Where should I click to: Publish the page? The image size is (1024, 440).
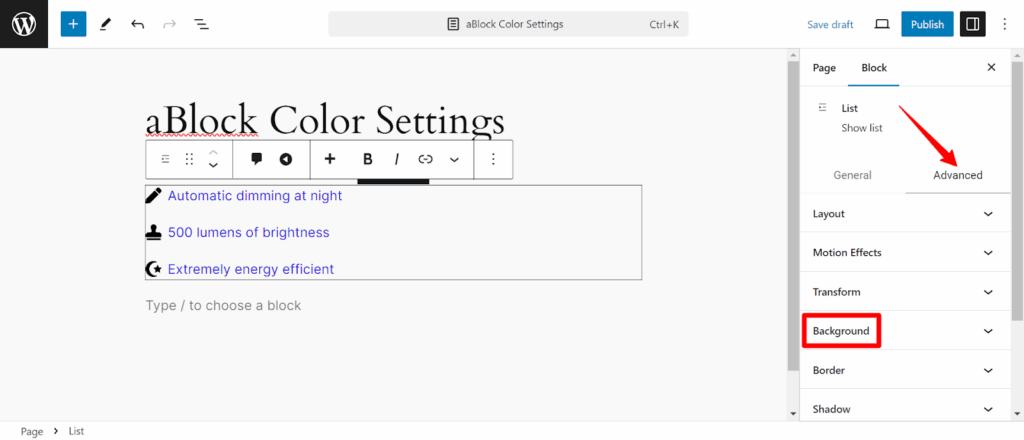pos(927,24)
